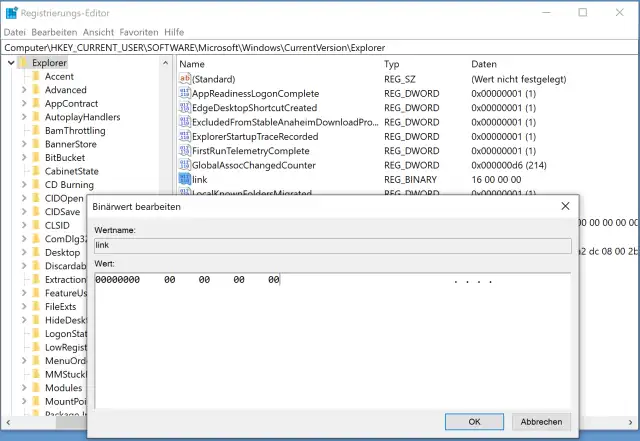The image size is (640, 441).
Task: Expand the Modules key
Action: pos(24,388)
